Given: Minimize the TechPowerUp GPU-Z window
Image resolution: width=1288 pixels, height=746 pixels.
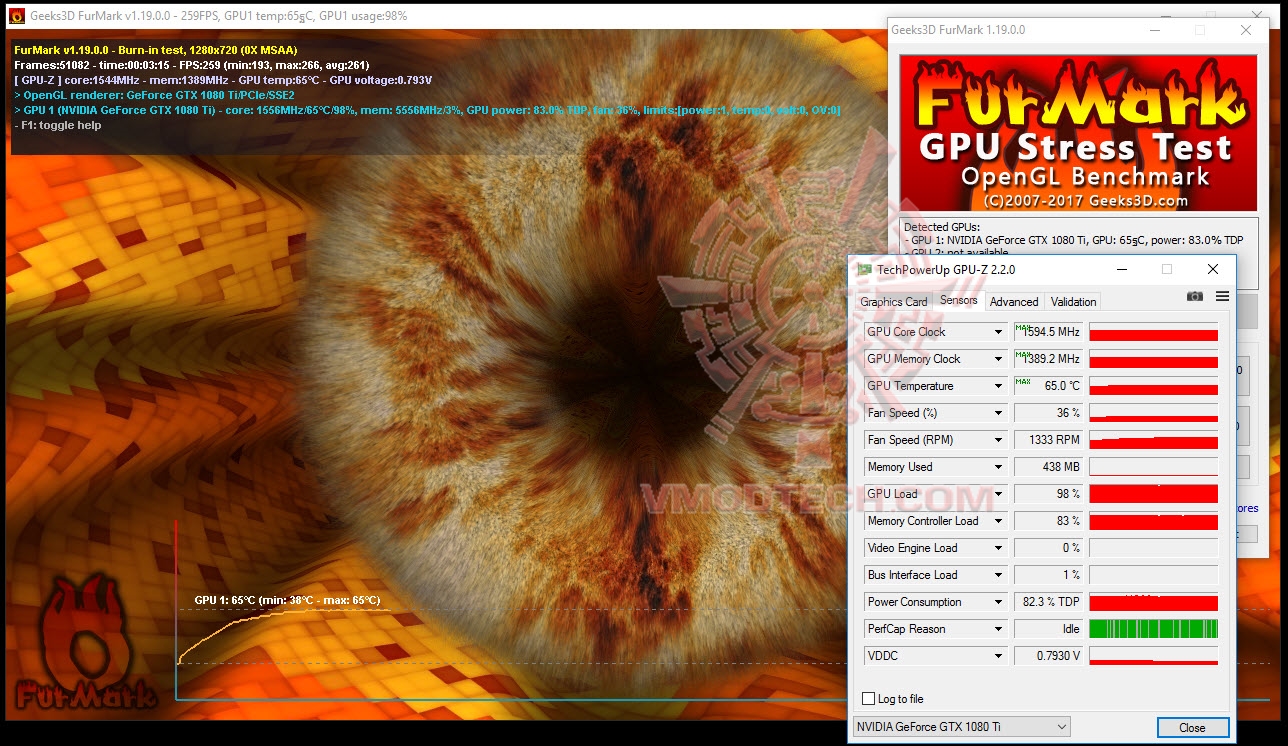Looking at the screenshot, I should pos(1121,269).
